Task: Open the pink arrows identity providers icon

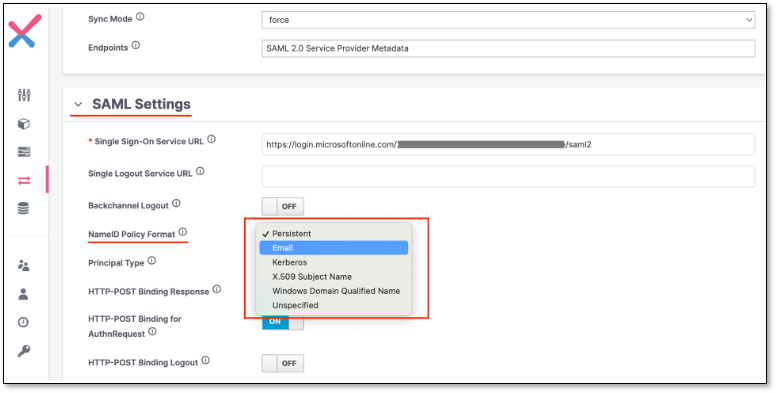Action: (x=24, y=181)
